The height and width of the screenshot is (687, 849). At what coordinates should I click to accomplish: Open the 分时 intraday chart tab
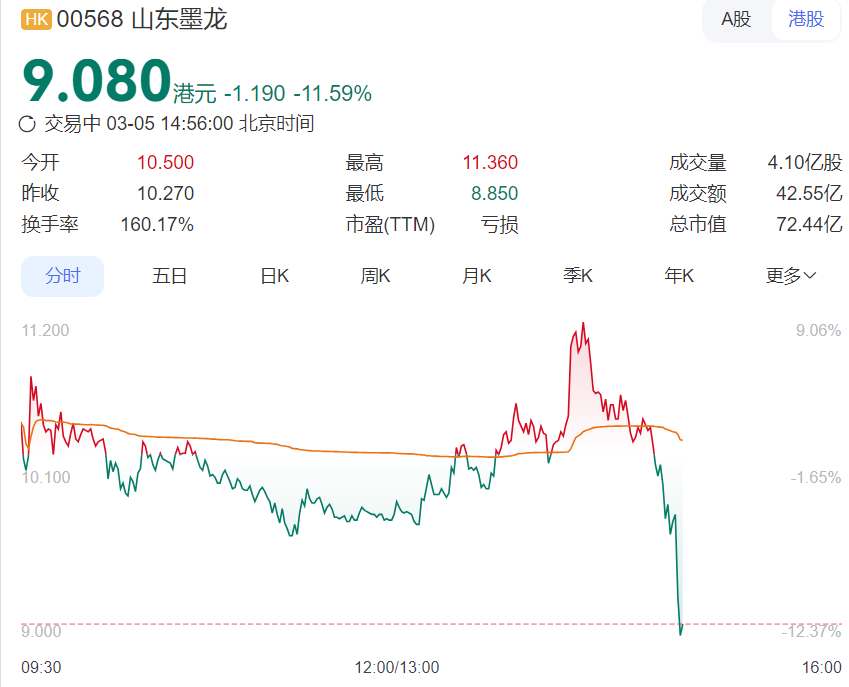(62, 276)
